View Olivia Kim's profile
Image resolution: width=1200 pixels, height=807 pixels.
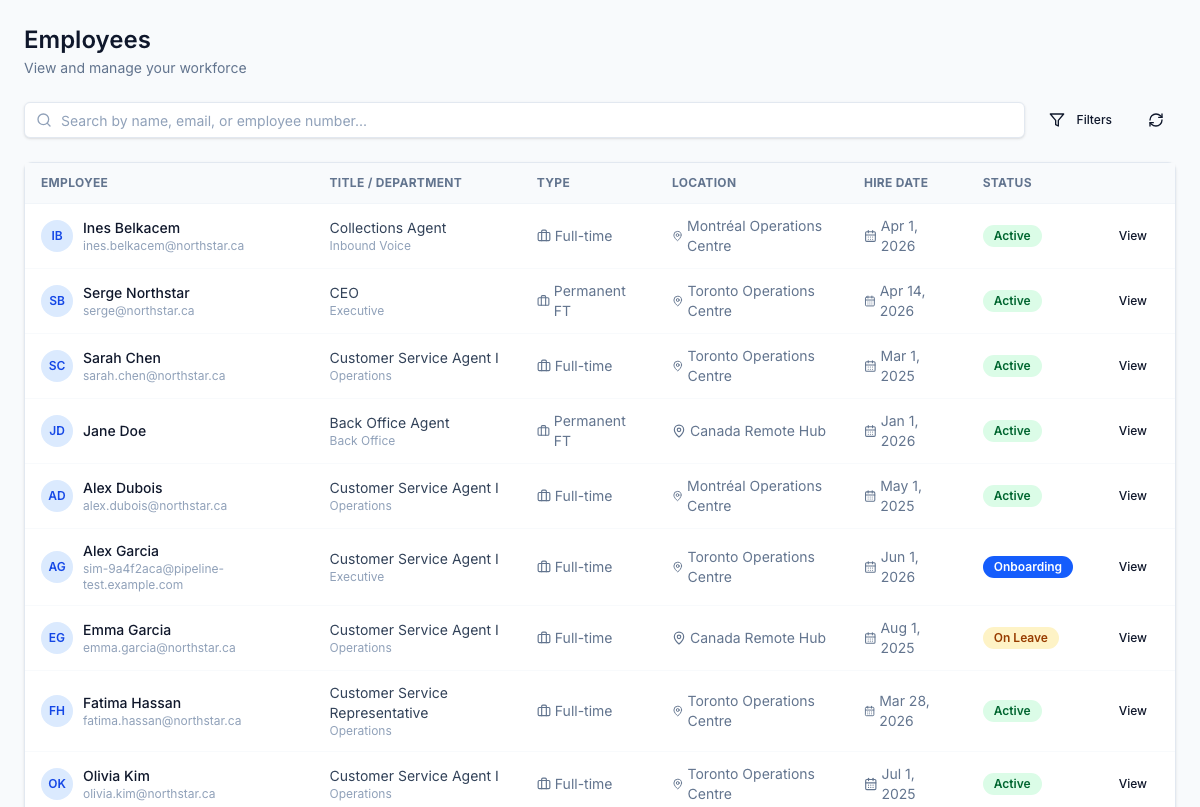[1132, 784]
